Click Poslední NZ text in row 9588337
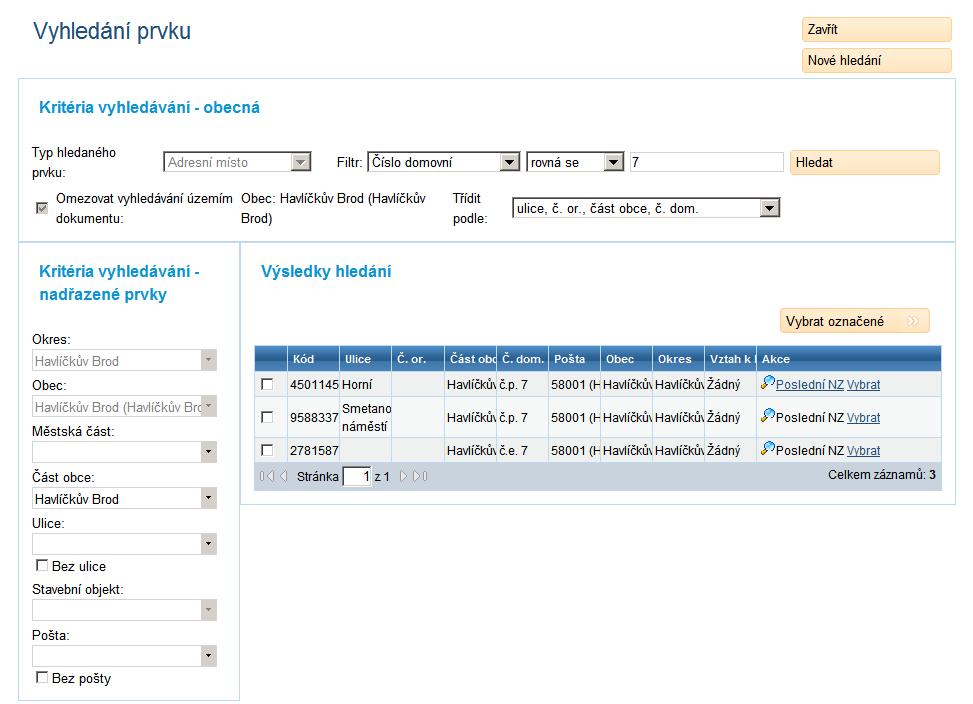Screen dimensions: 973x704 pos(810,417)
